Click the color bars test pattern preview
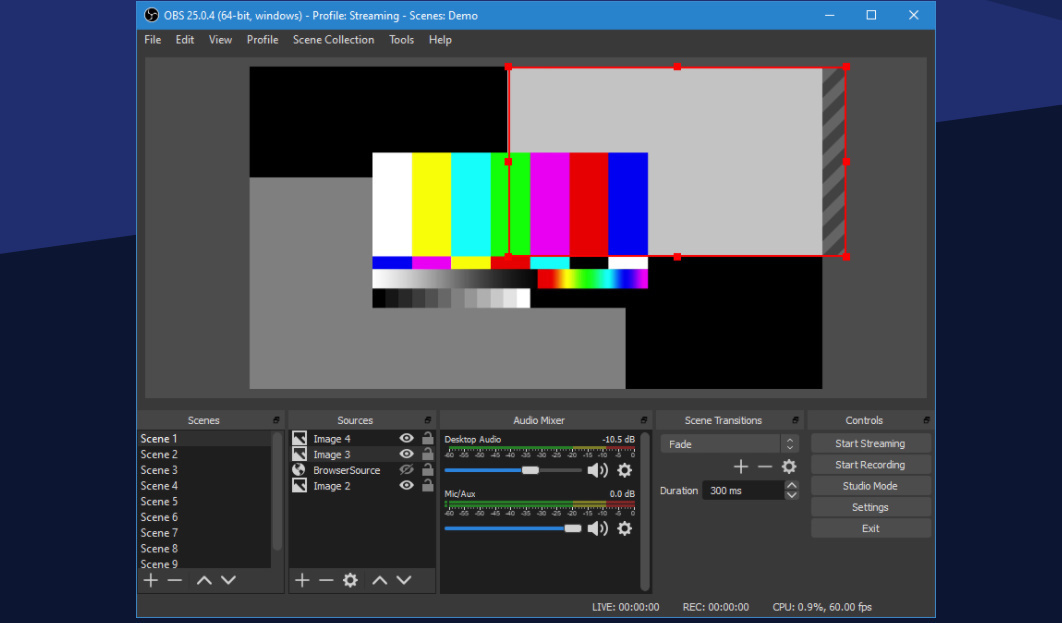Image resolution: width=1062 pixels, height=623 pixels. pyautogui.click(x=510, y=230)
